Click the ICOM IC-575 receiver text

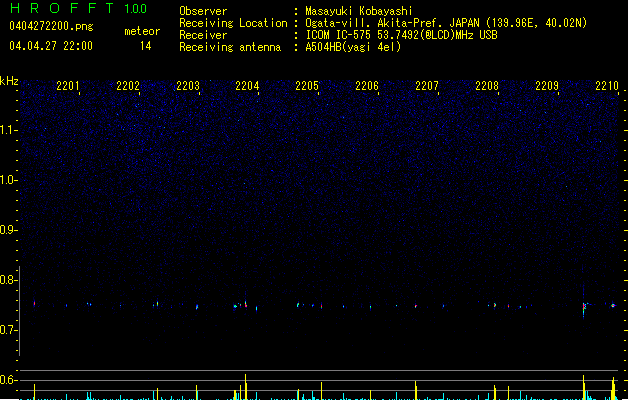pos(401,35)
